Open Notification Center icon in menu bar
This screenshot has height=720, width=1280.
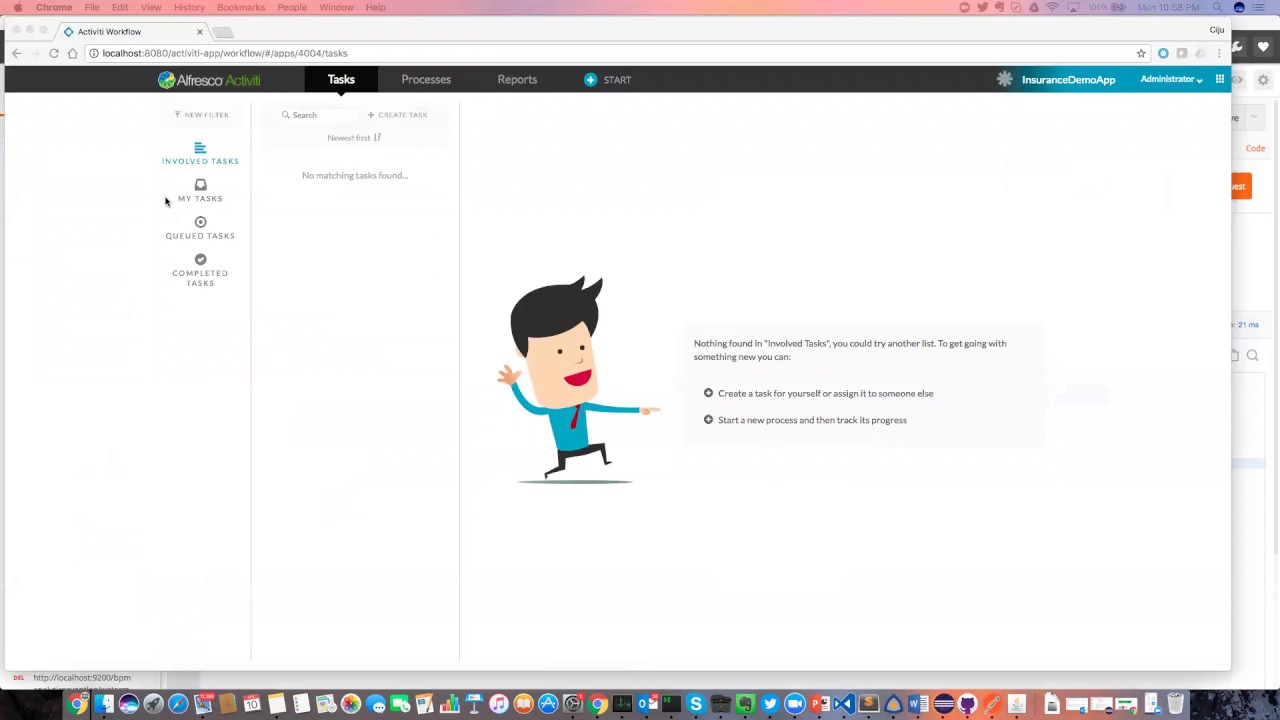click(1259, 7)
